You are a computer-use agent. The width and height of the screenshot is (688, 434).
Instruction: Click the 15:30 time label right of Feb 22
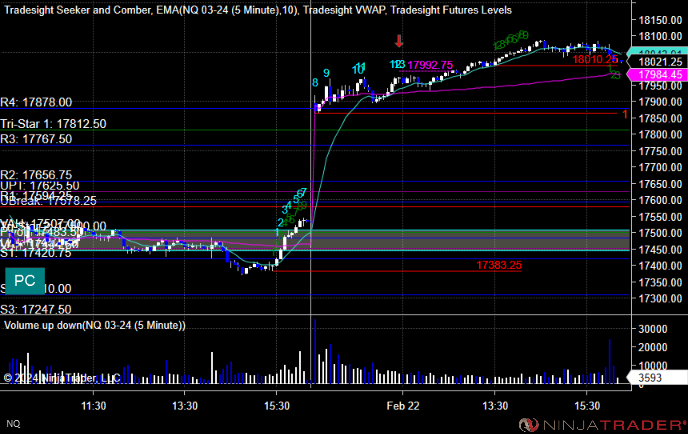coord(587,406)
